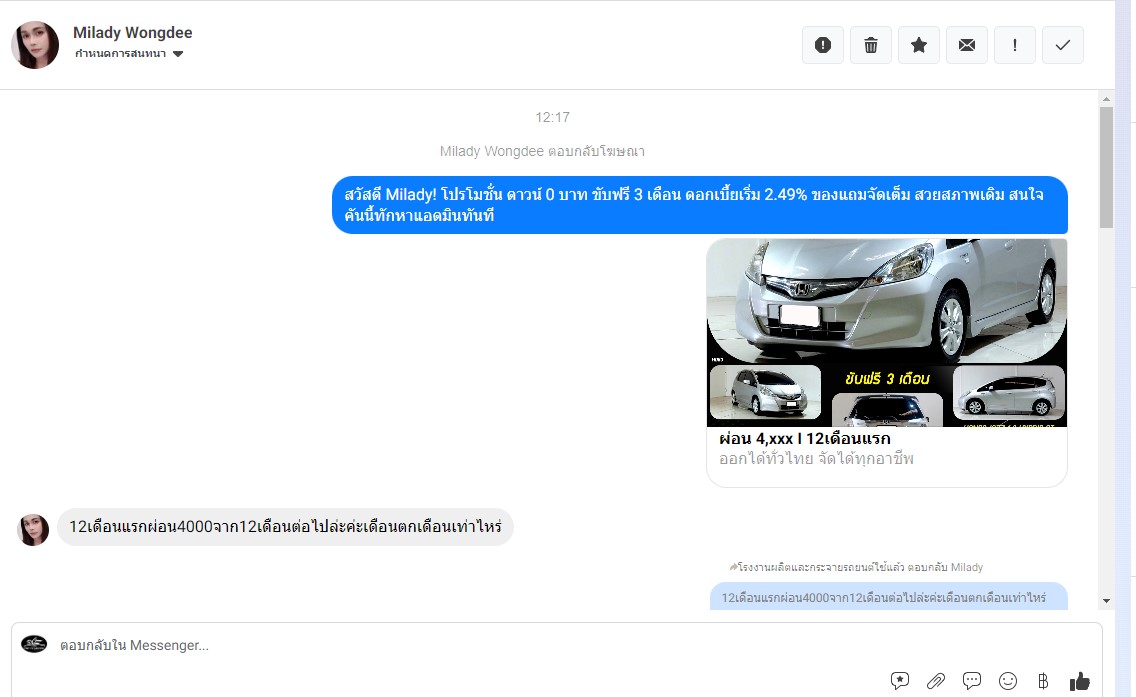This screenshot has width=1136, height=697.
Task: Open the emoji picker smiley icon
Action: tap(1008, 680)
